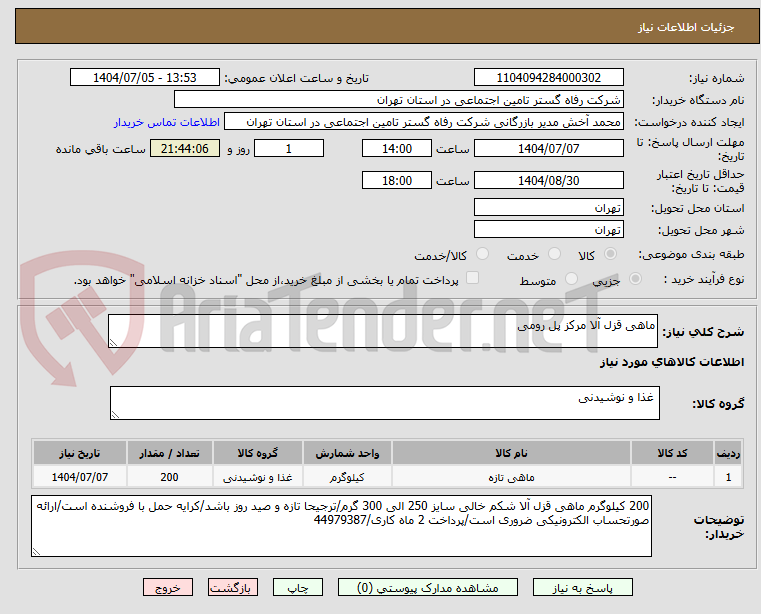761x614 pixels.
Task: Click the ایجاد کننده درخواست field
Action: point(424,122)
